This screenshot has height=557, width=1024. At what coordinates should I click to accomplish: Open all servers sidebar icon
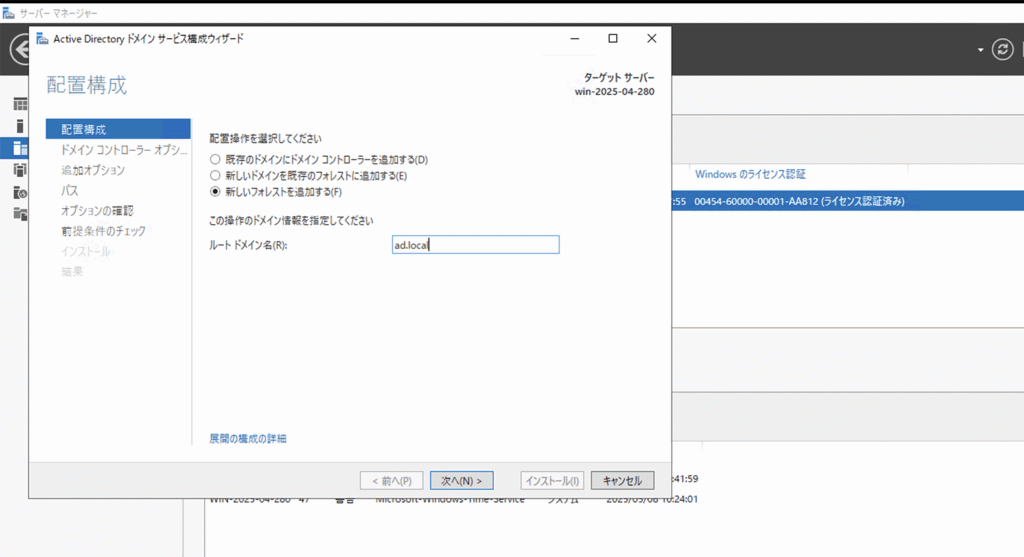point(20,148)
